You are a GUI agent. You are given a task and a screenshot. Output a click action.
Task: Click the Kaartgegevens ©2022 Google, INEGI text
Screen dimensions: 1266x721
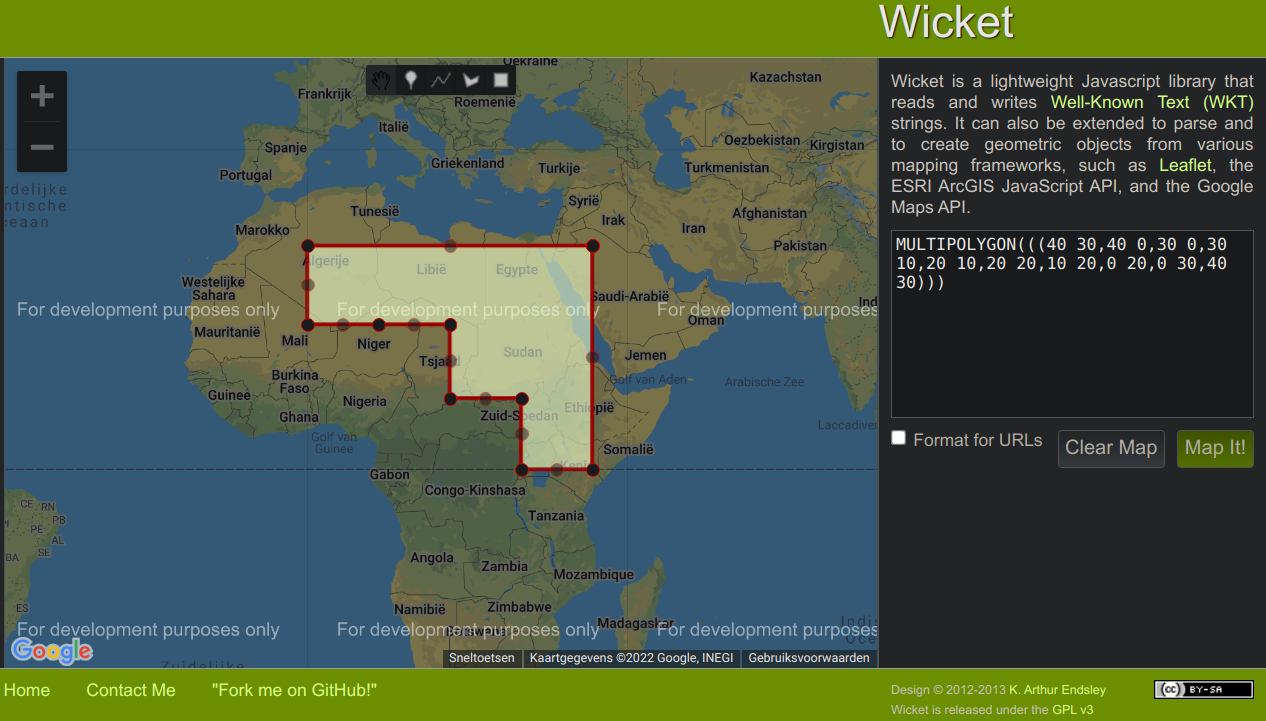(x=631, y=658)
